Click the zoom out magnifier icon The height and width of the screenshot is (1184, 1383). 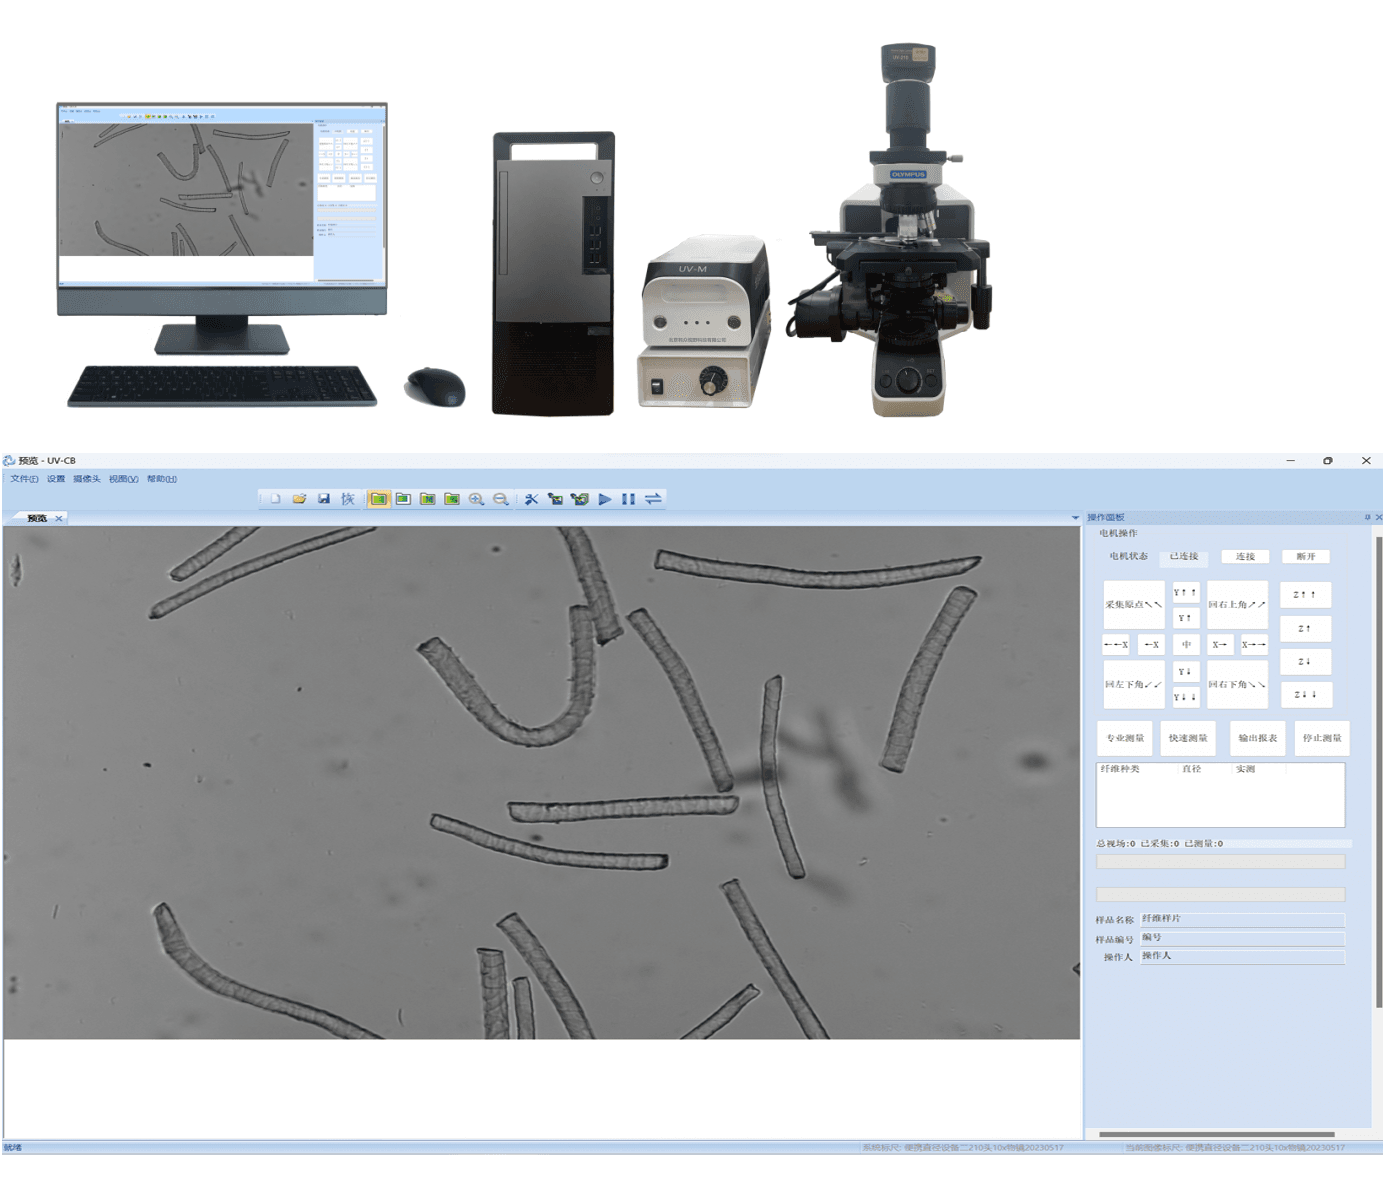pos(500,499)
